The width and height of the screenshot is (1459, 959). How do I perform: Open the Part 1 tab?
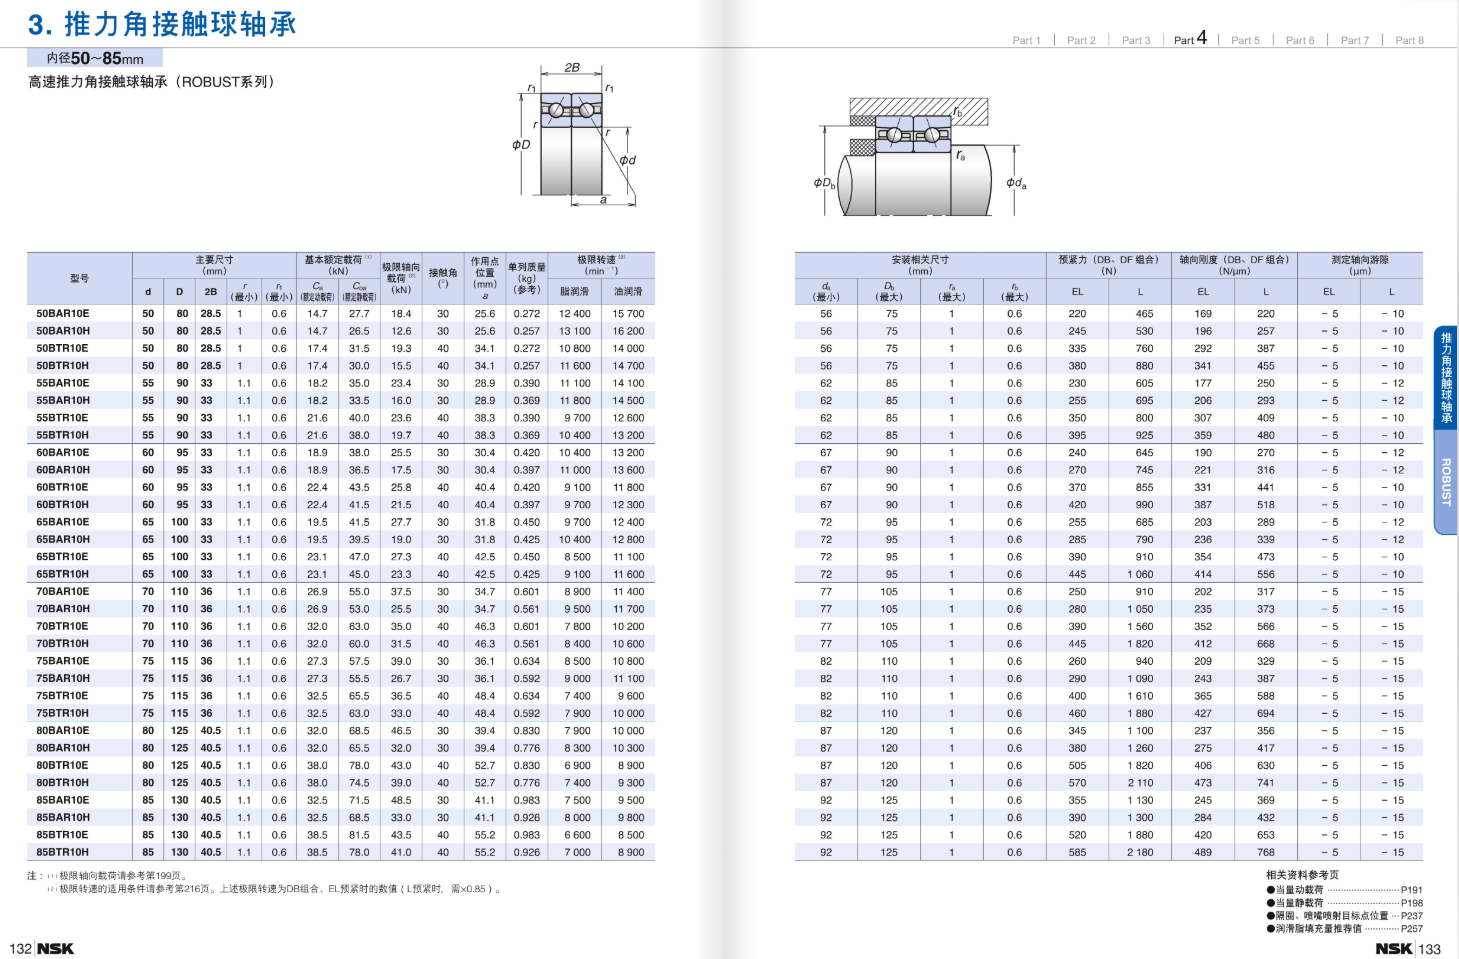1026,40
